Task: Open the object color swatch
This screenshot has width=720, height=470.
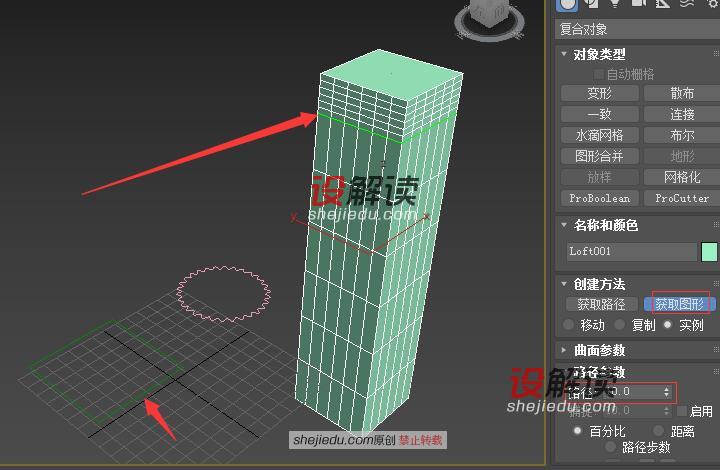Action: point(709,252)
